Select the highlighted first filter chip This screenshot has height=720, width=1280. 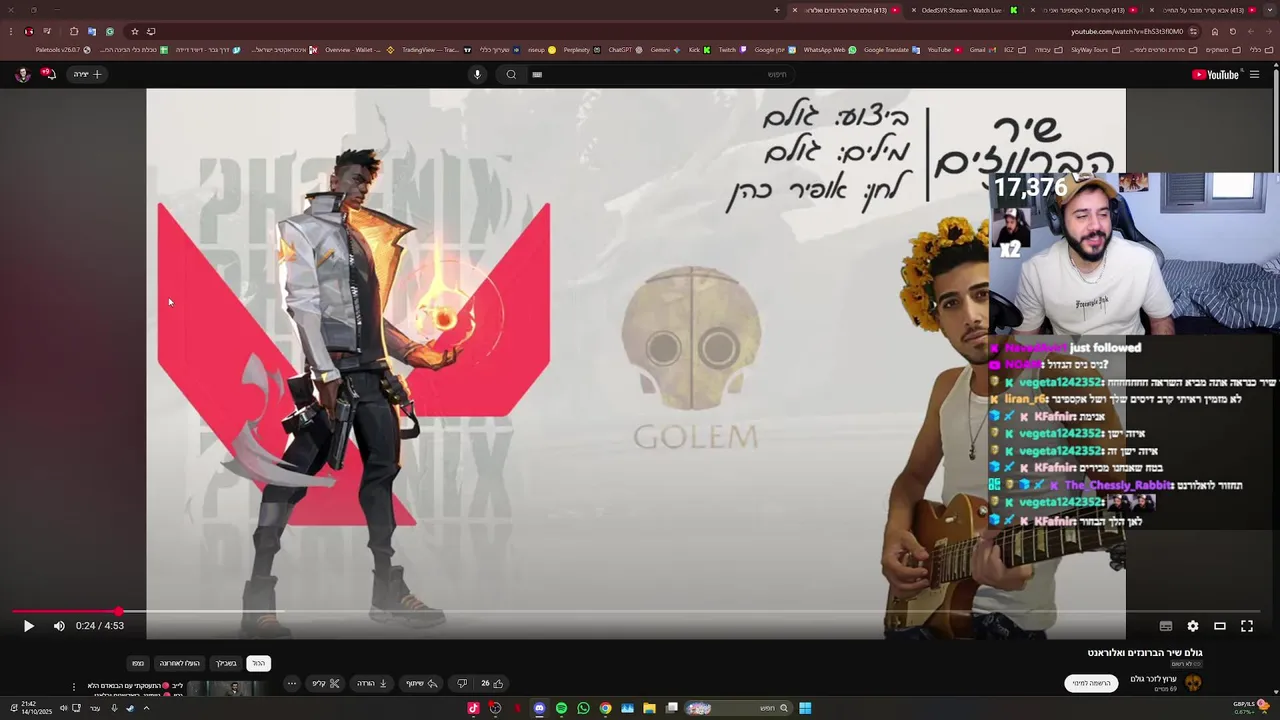click(x=258, y=663)
